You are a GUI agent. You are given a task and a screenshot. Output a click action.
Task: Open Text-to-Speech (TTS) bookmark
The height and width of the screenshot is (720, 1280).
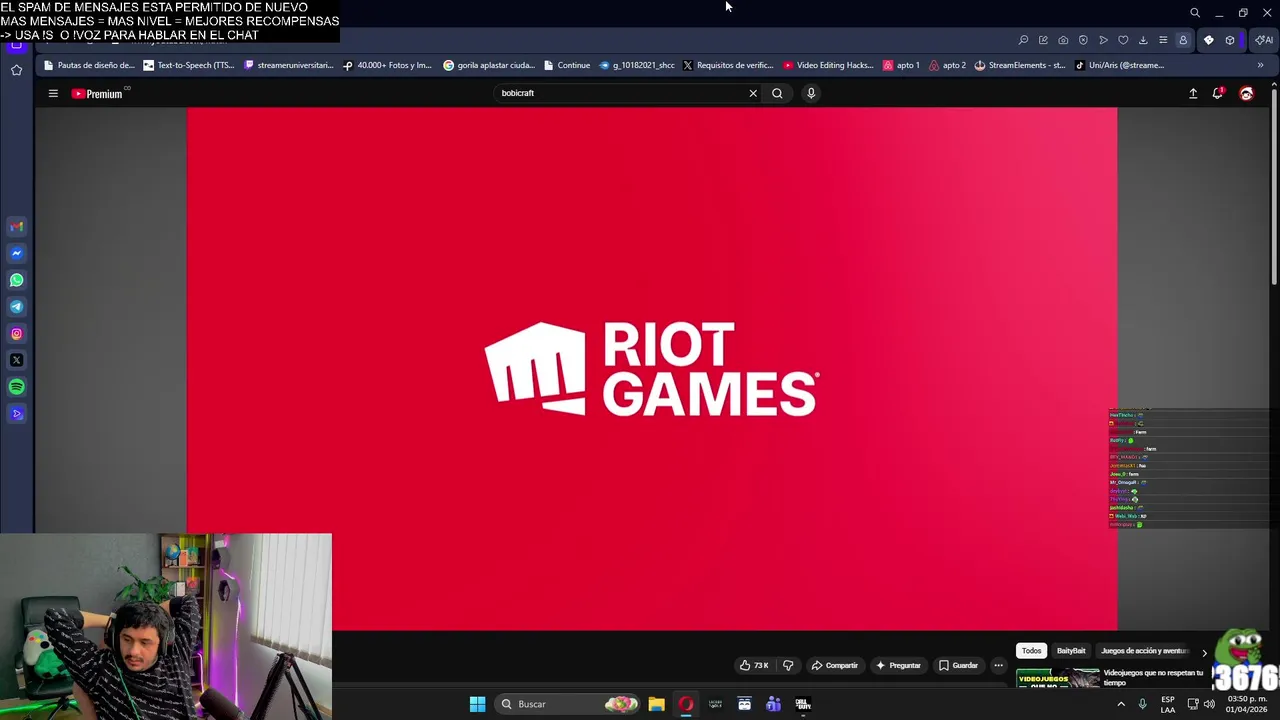tap(189, 65)
